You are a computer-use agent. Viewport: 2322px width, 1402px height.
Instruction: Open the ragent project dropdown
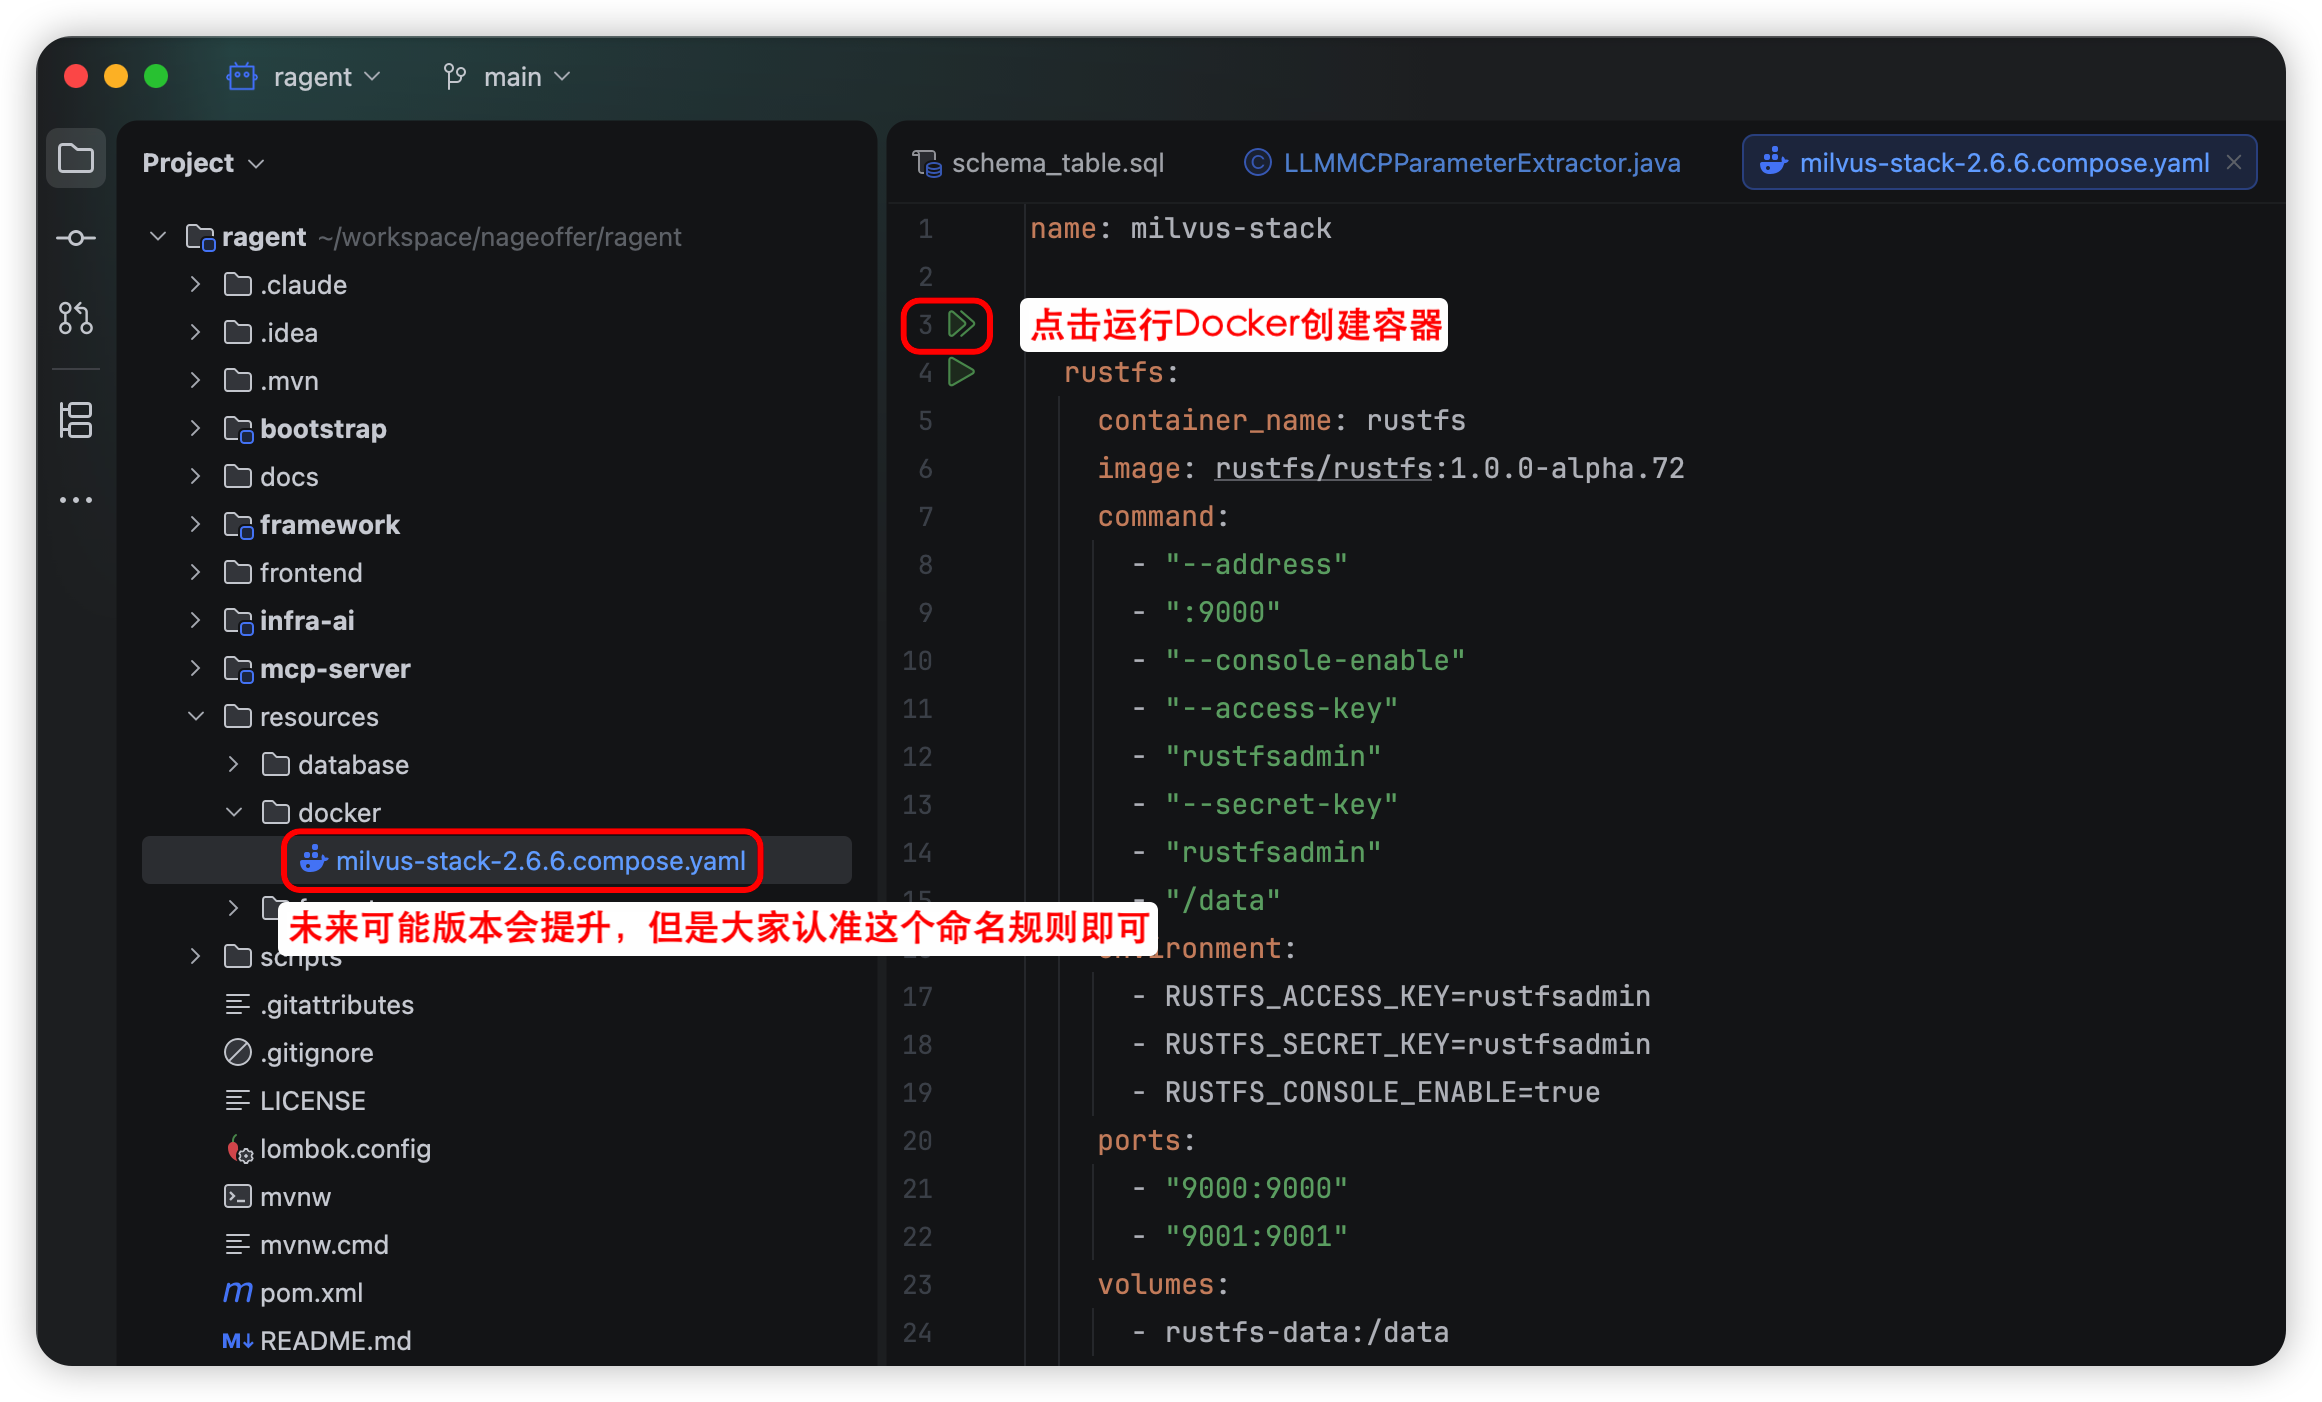pos(312,77)
